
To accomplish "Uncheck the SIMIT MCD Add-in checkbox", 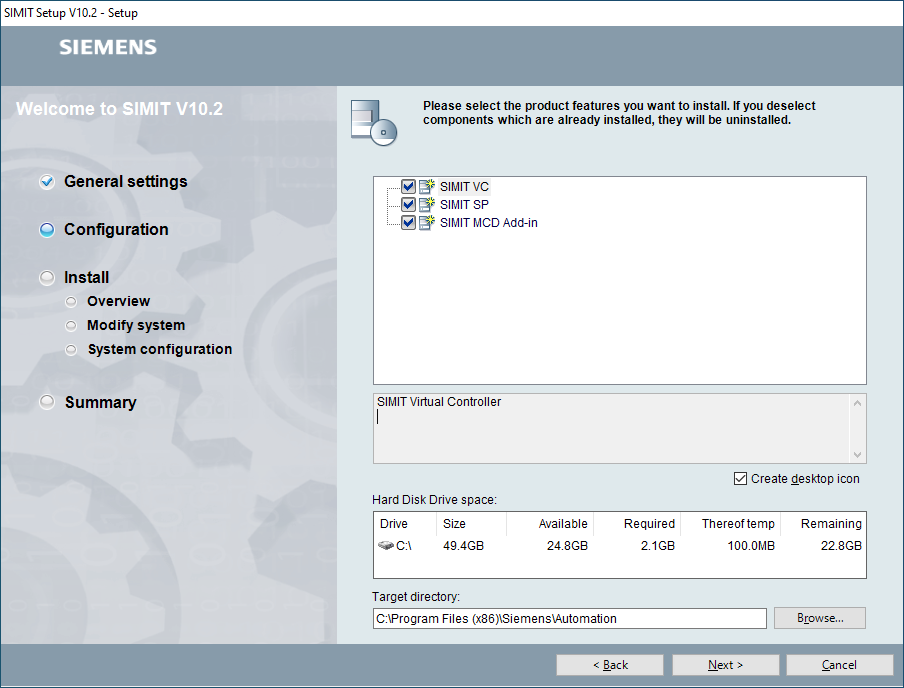I will [408, 222].
